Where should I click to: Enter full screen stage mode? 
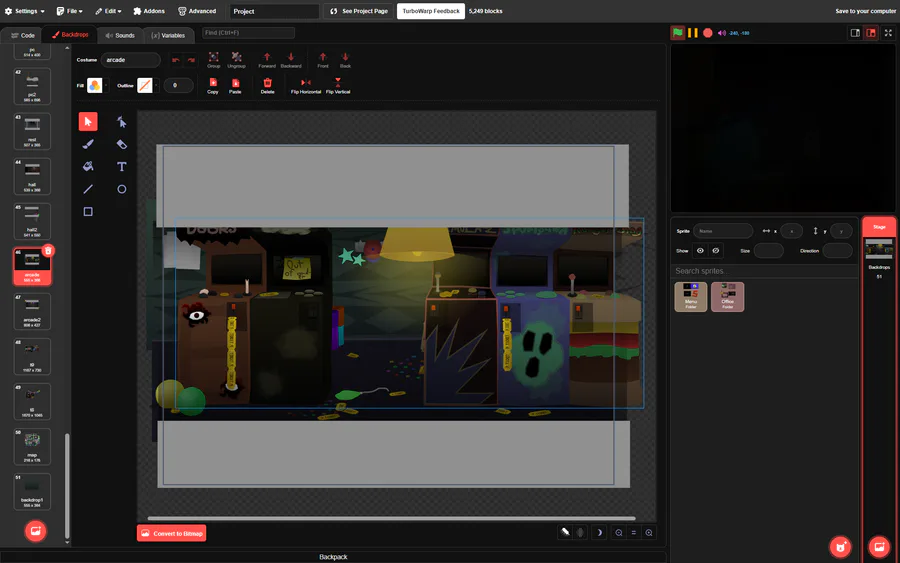(888, 33)
